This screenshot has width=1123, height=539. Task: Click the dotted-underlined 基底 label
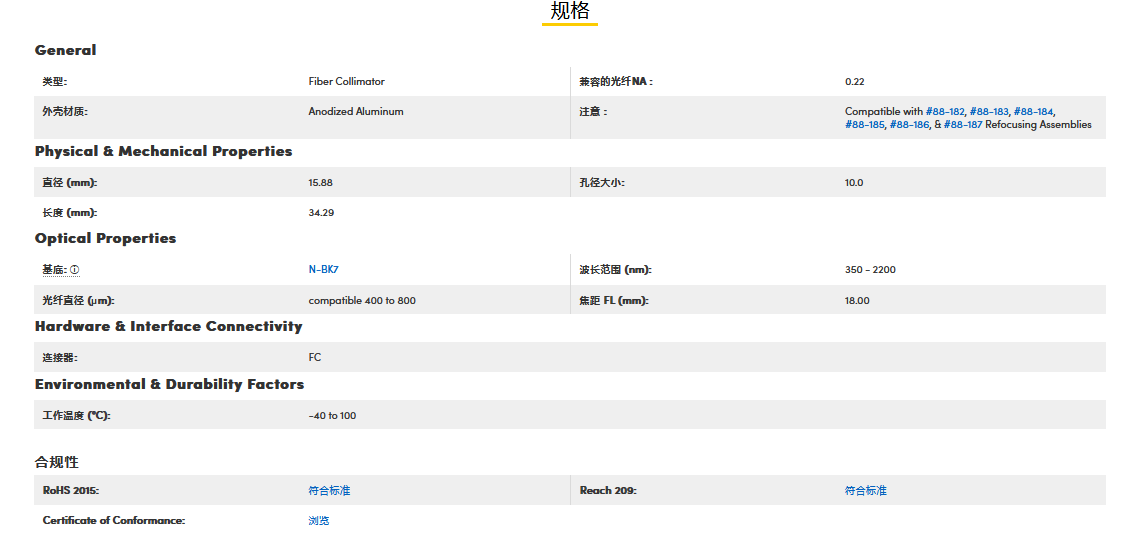coord(54,270)
